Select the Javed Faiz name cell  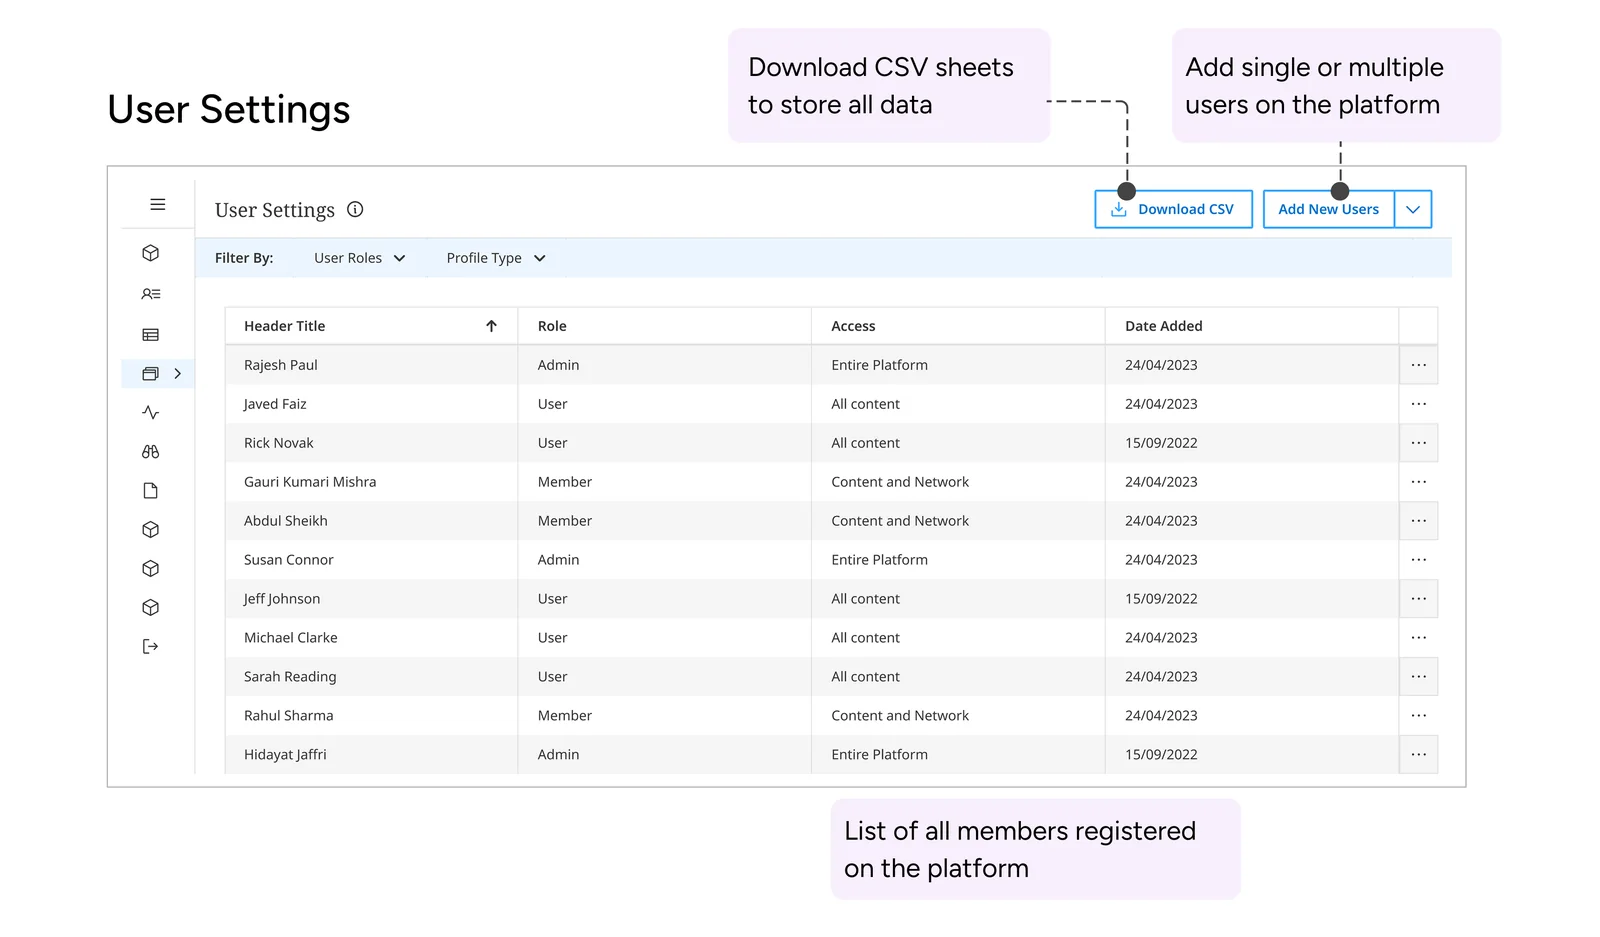pos(371,404)
